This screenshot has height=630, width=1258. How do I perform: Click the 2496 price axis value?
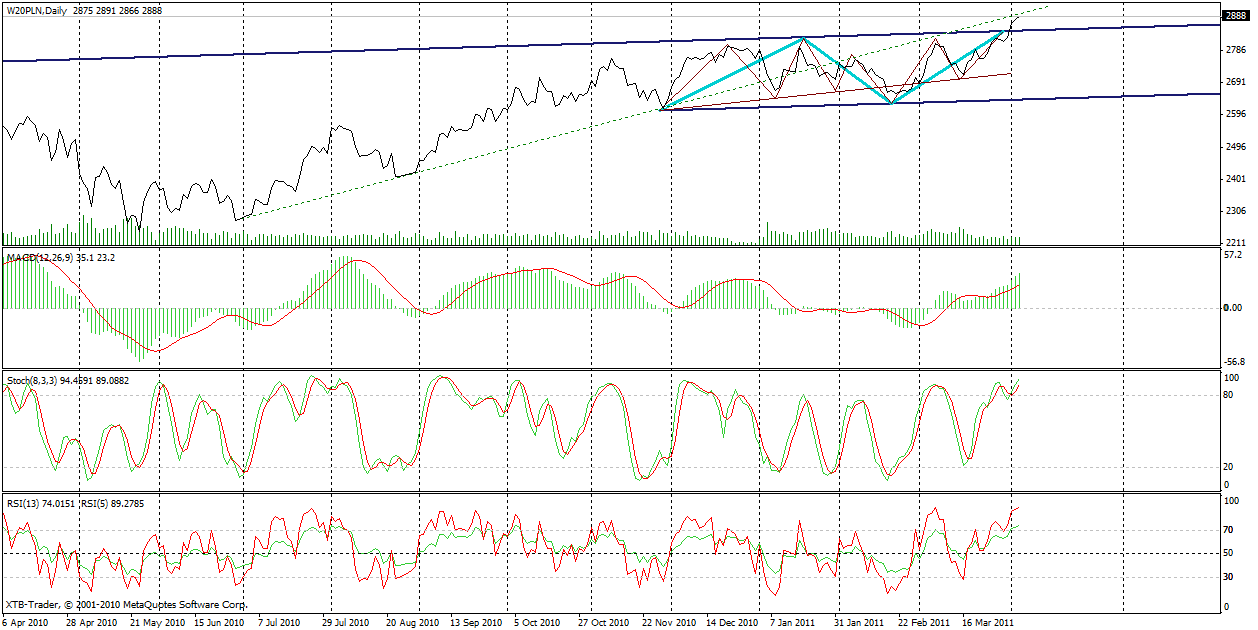tap(1235, 147)
